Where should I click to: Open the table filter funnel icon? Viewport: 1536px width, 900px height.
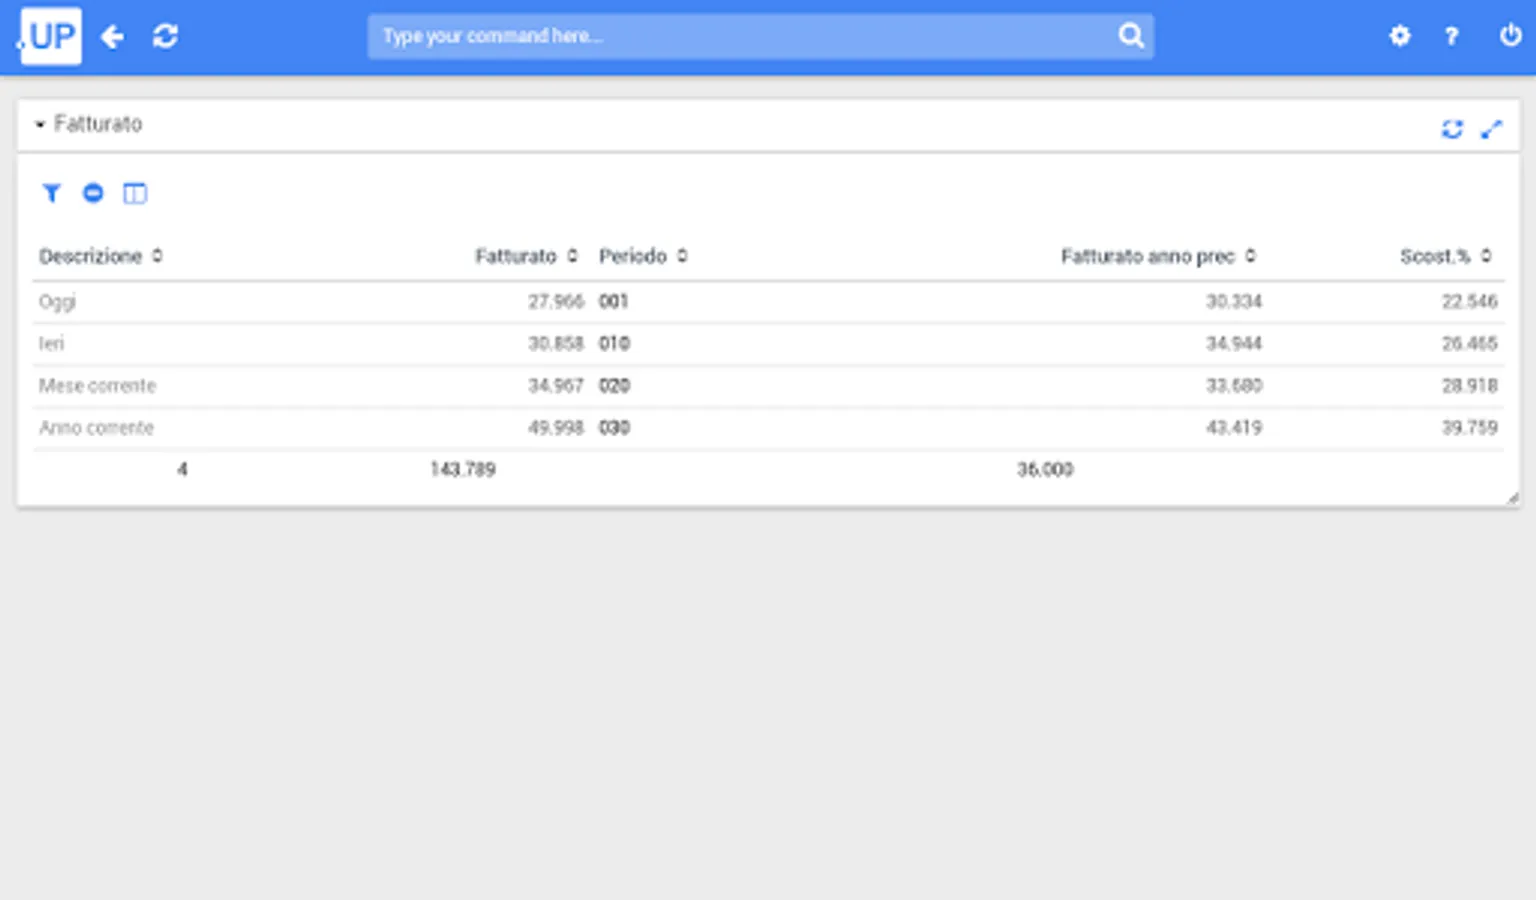point(51,193)
